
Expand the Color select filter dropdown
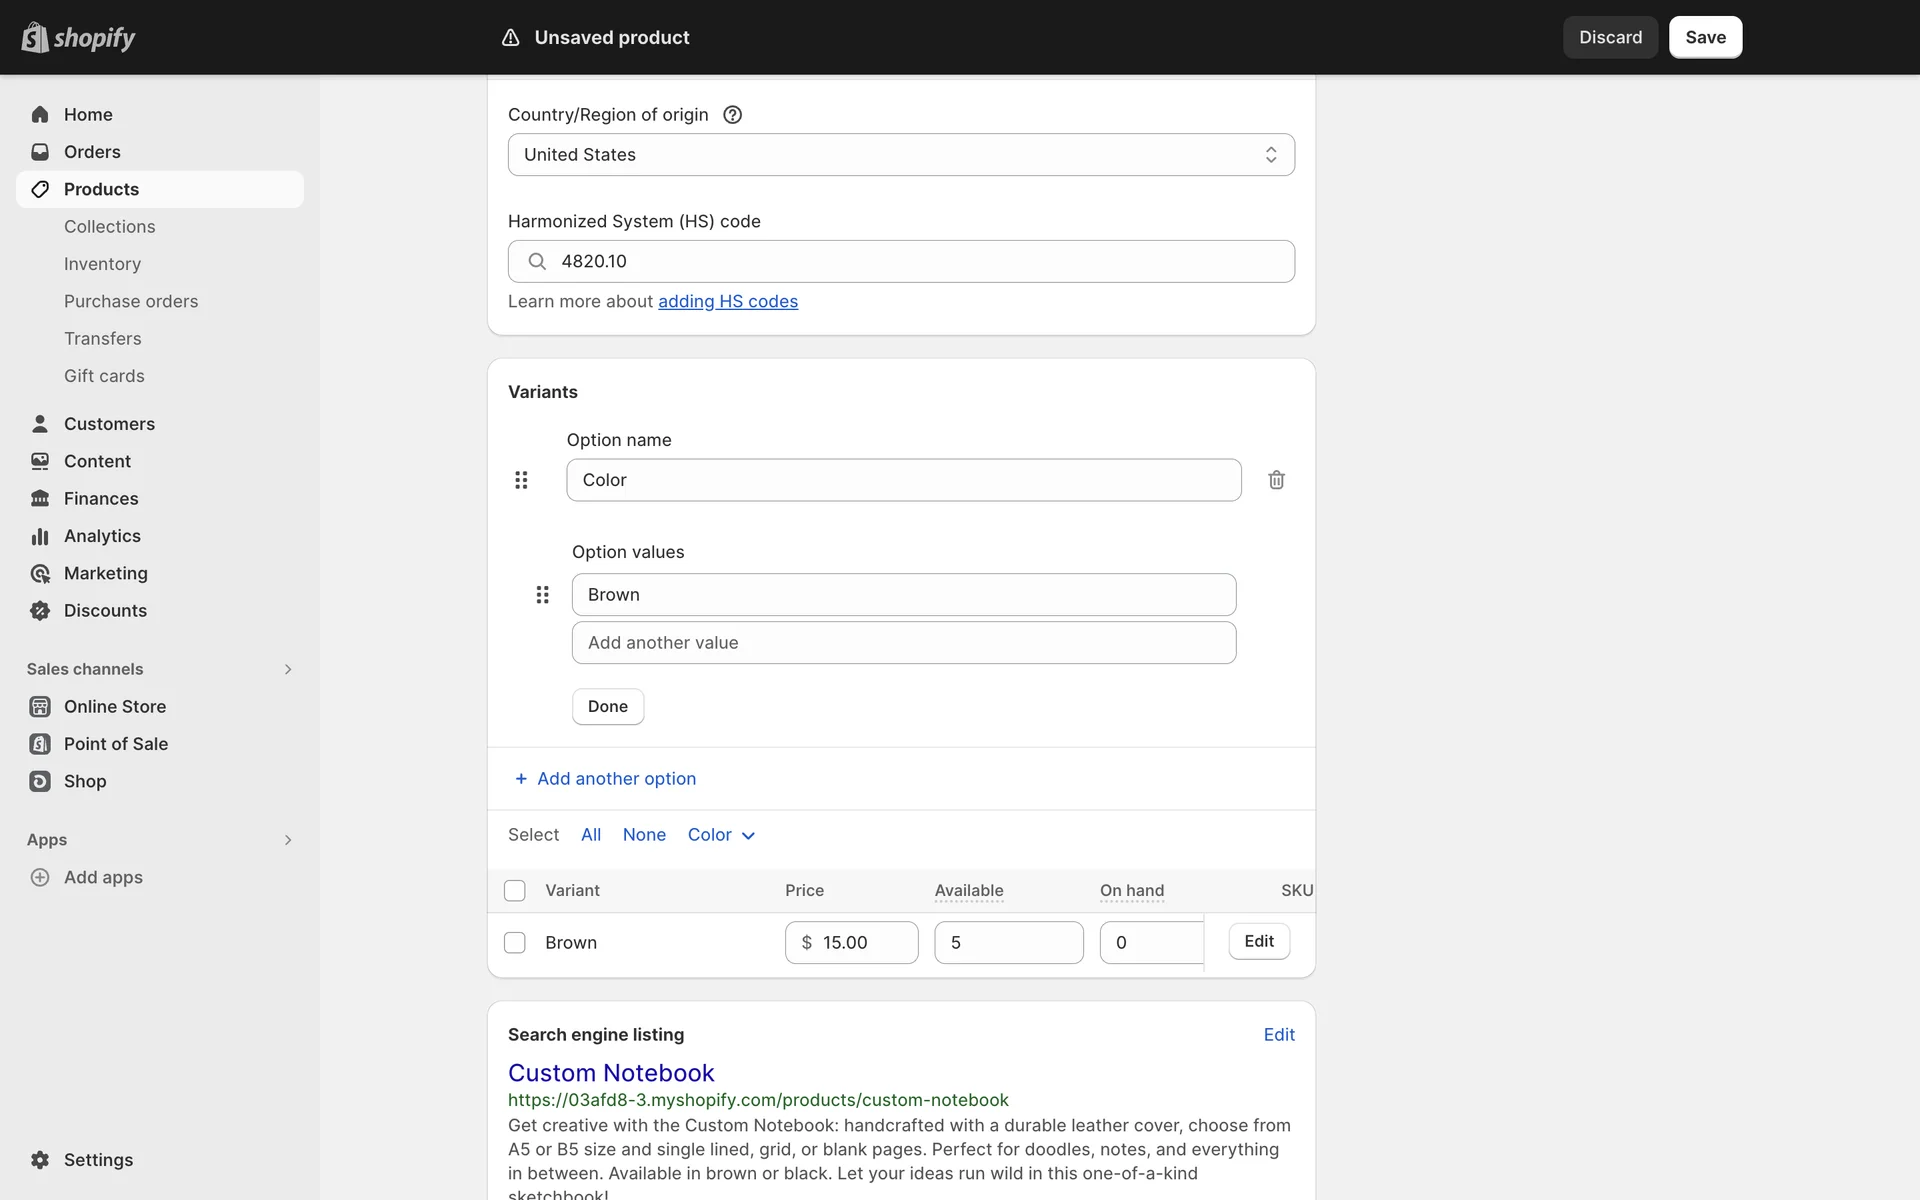coord(721,835)
